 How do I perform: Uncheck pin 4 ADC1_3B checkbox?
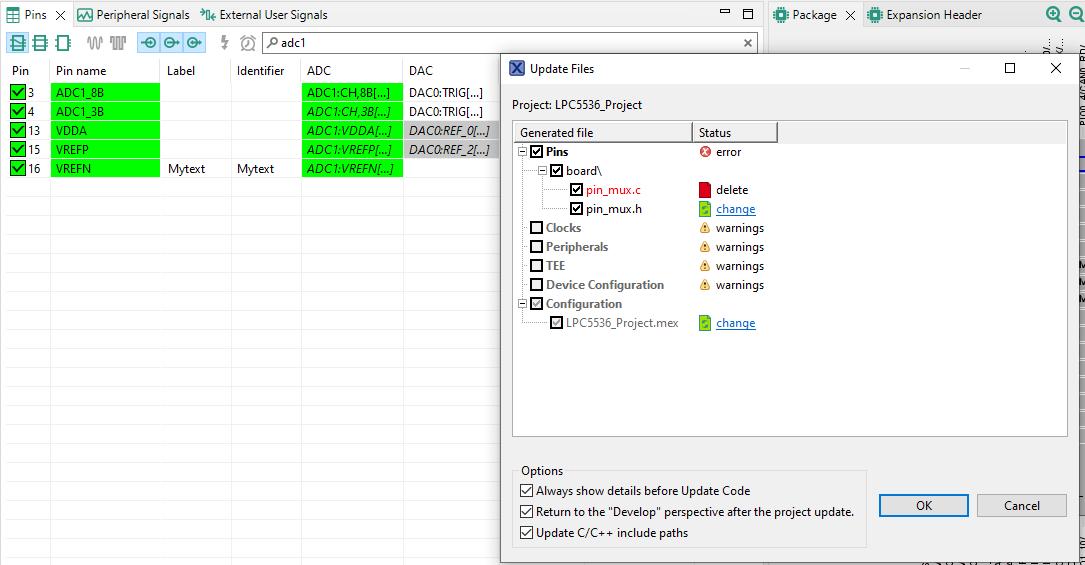click(x=18, y=111)
